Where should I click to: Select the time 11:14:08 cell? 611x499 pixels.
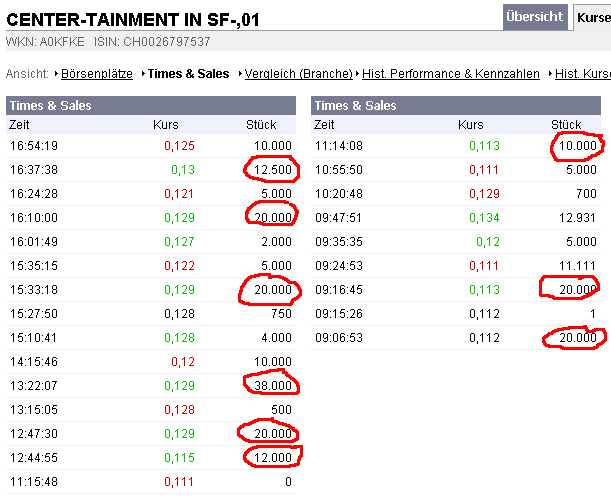coord(339,146)
